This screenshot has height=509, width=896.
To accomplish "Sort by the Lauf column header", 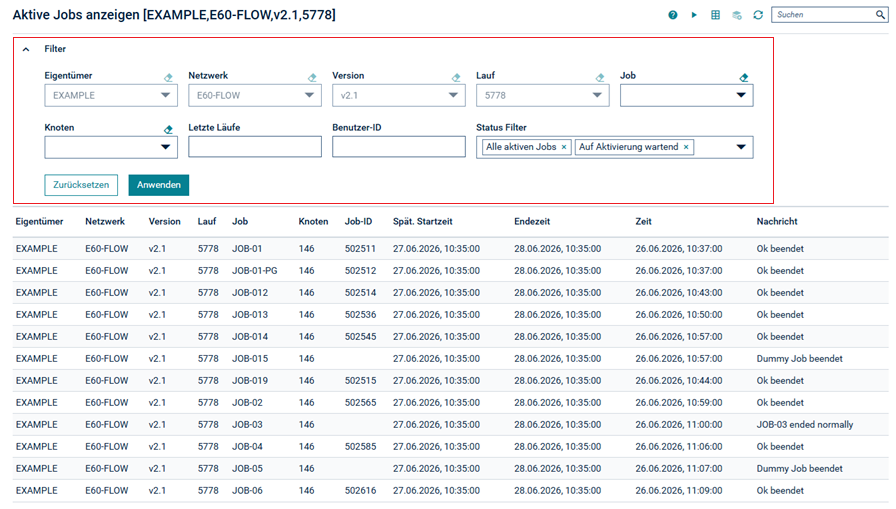I will pos(207,222).
